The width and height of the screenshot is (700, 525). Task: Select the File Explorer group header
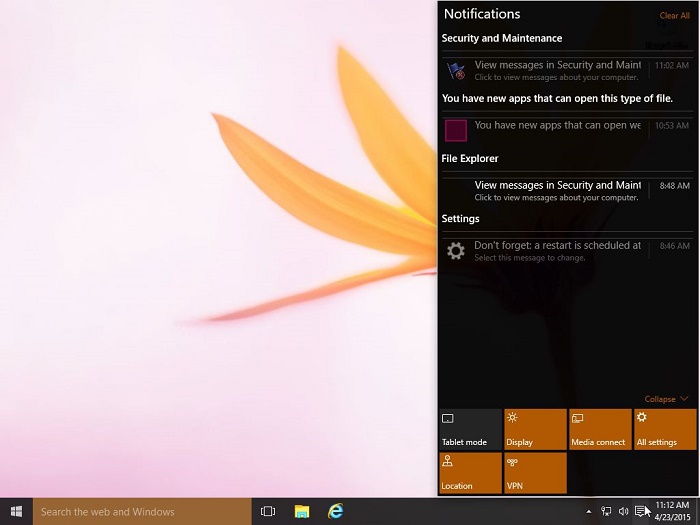470,158
